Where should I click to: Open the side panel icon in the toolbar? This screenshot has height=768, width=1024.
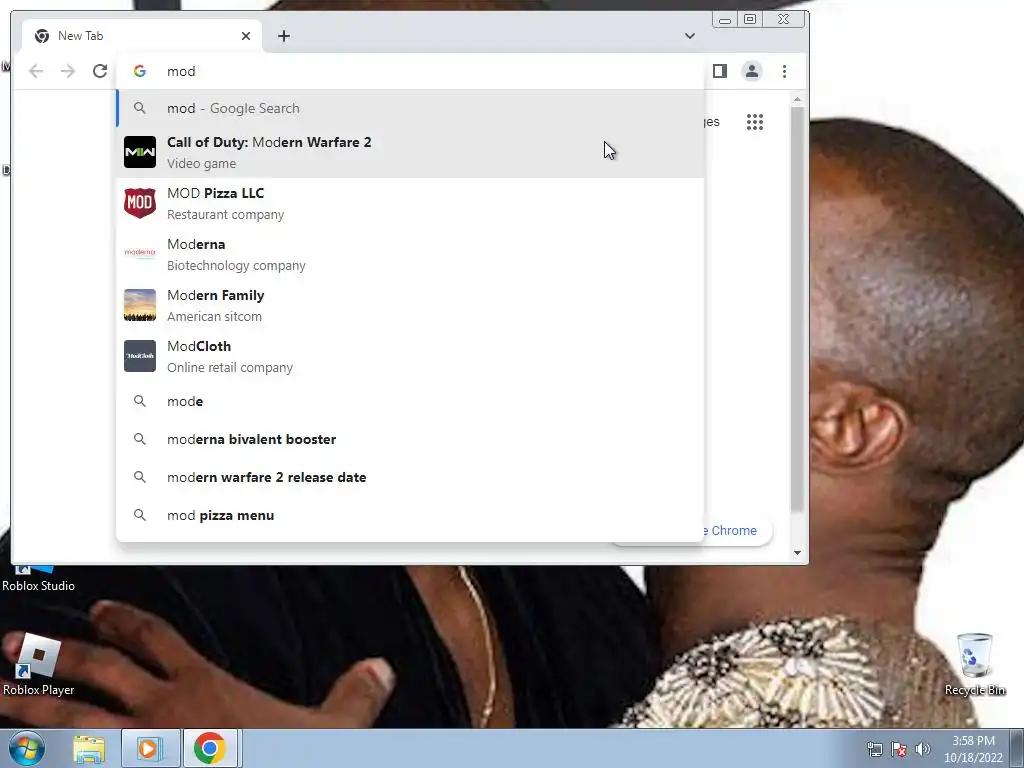(720, 71)
